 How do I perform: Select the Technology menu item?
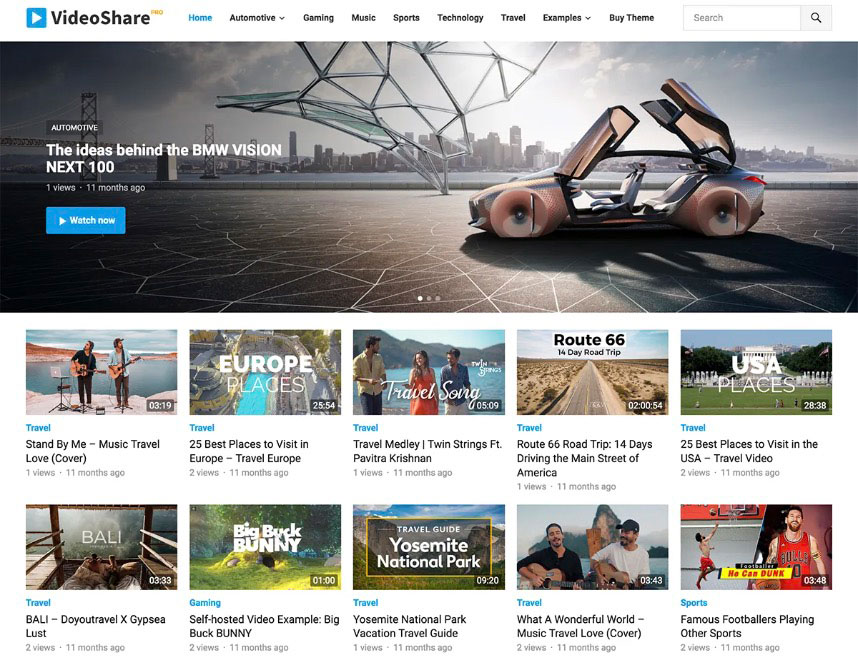click(460, 18)
